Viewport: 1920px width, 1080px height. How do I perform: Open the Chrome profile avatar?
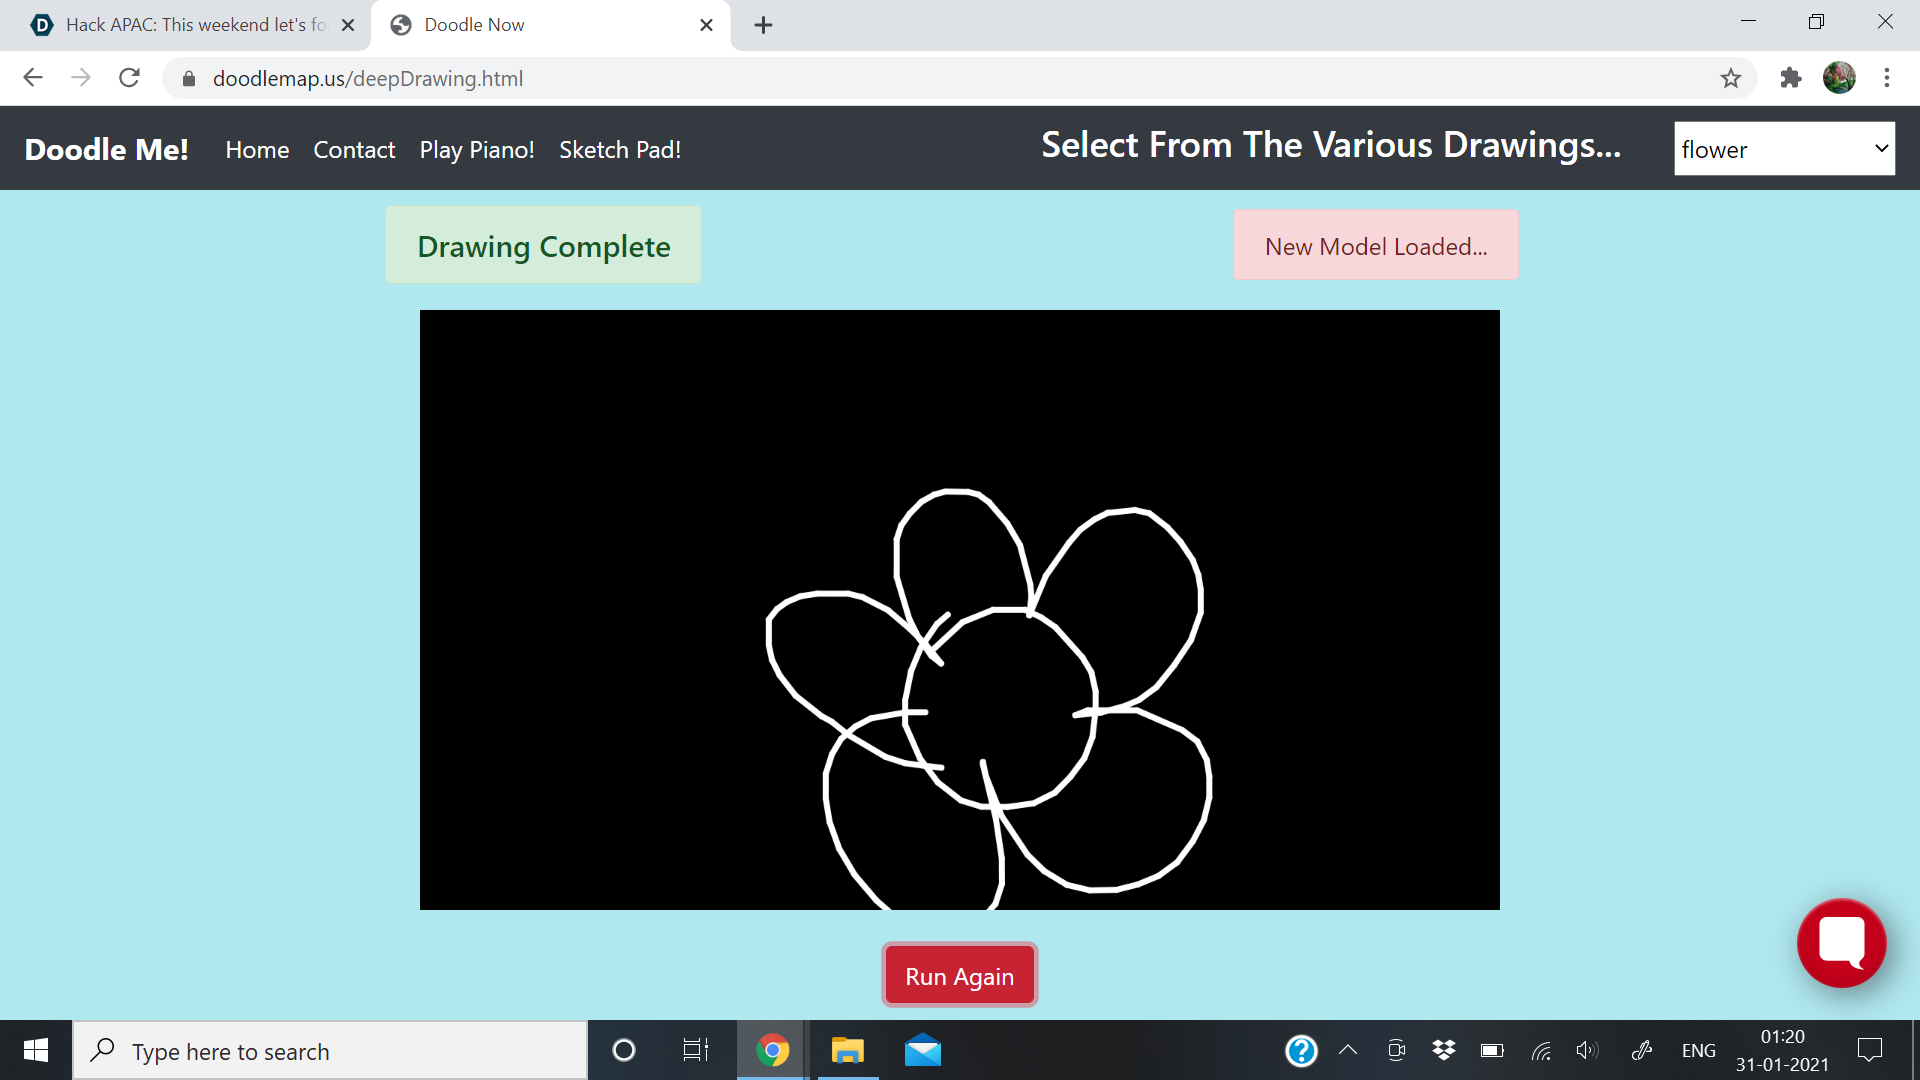[1839, 78]
